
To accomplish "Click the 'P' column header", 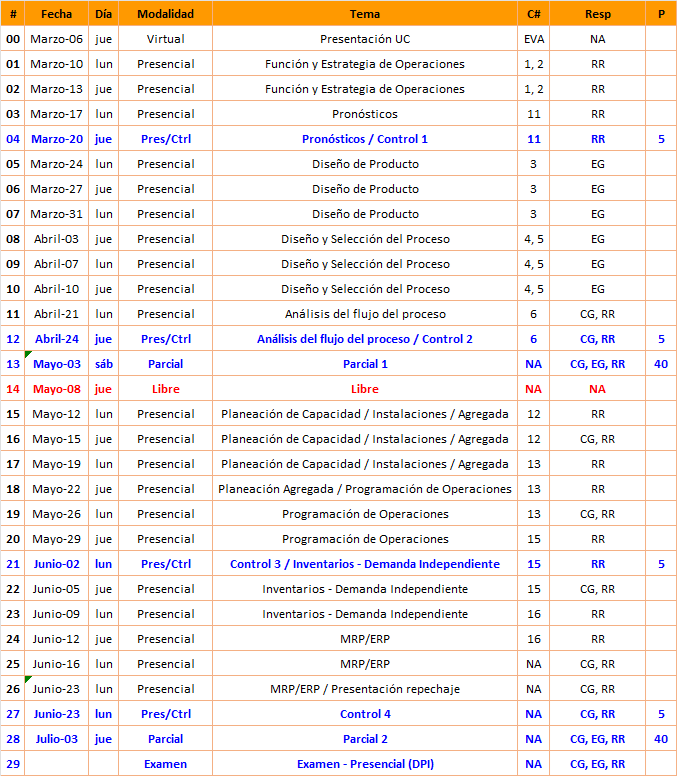I will click(661, 14).
